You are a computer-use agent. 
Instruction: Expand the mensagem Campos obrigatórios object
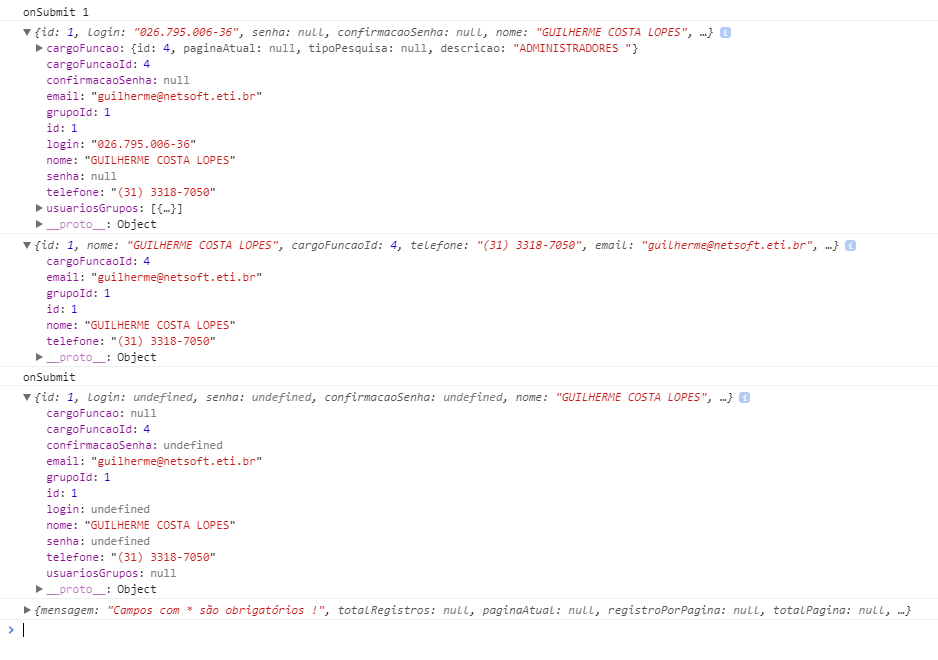pos(27,610)
